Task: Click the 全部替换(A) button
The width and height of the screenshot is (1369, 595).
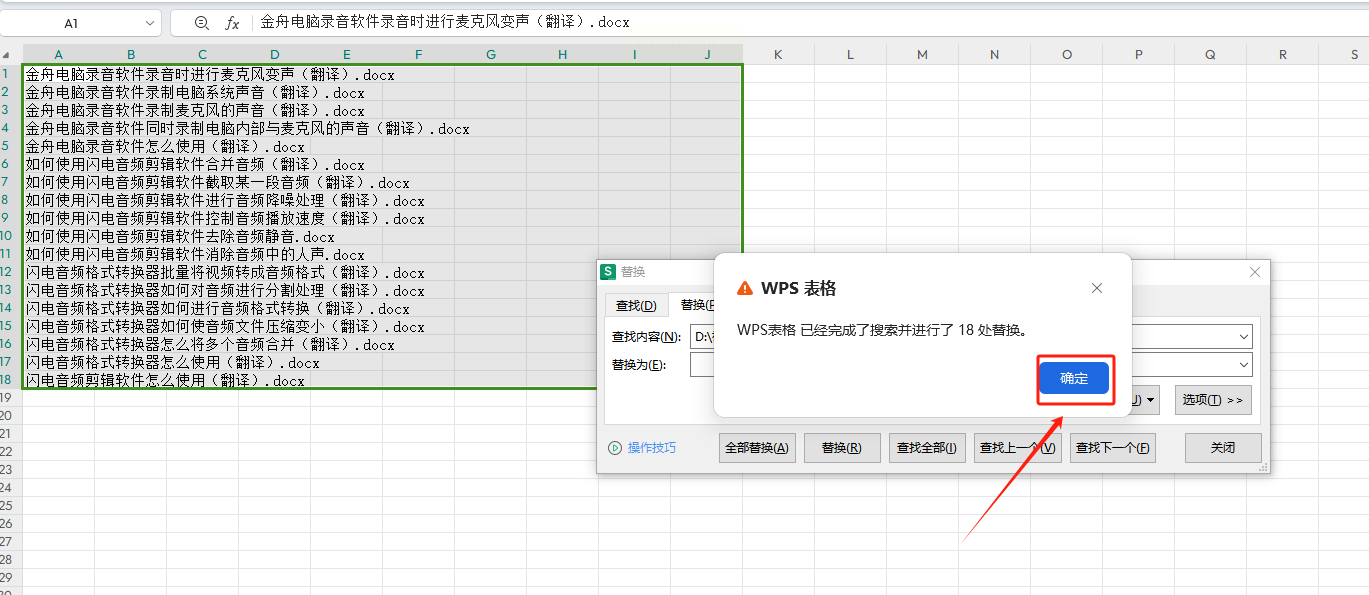Action: pyautogui.click(x=757, y=448)
